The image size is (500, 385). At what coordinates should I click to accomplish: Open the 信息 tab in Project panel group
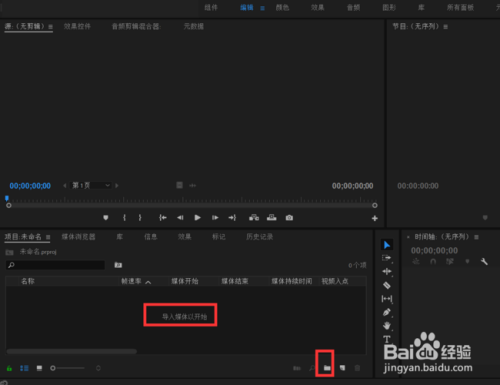tap(151, 237)
